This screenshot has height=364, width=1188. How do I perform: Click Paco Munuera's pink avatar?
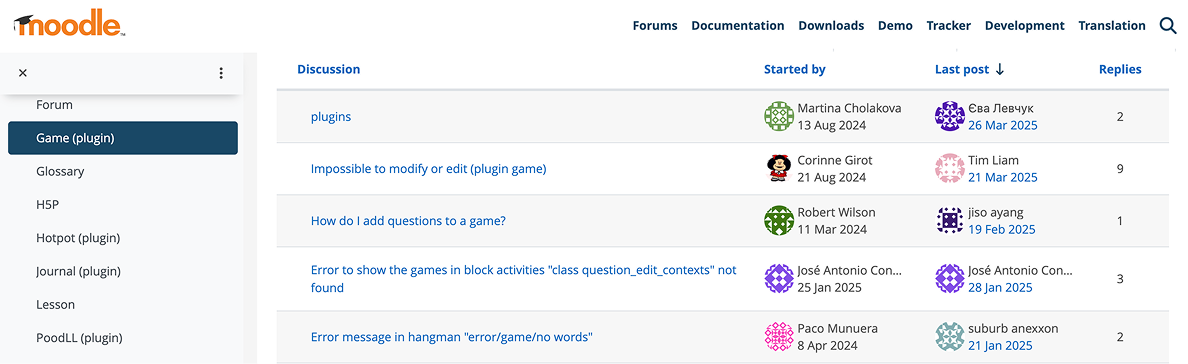[779, 337]
